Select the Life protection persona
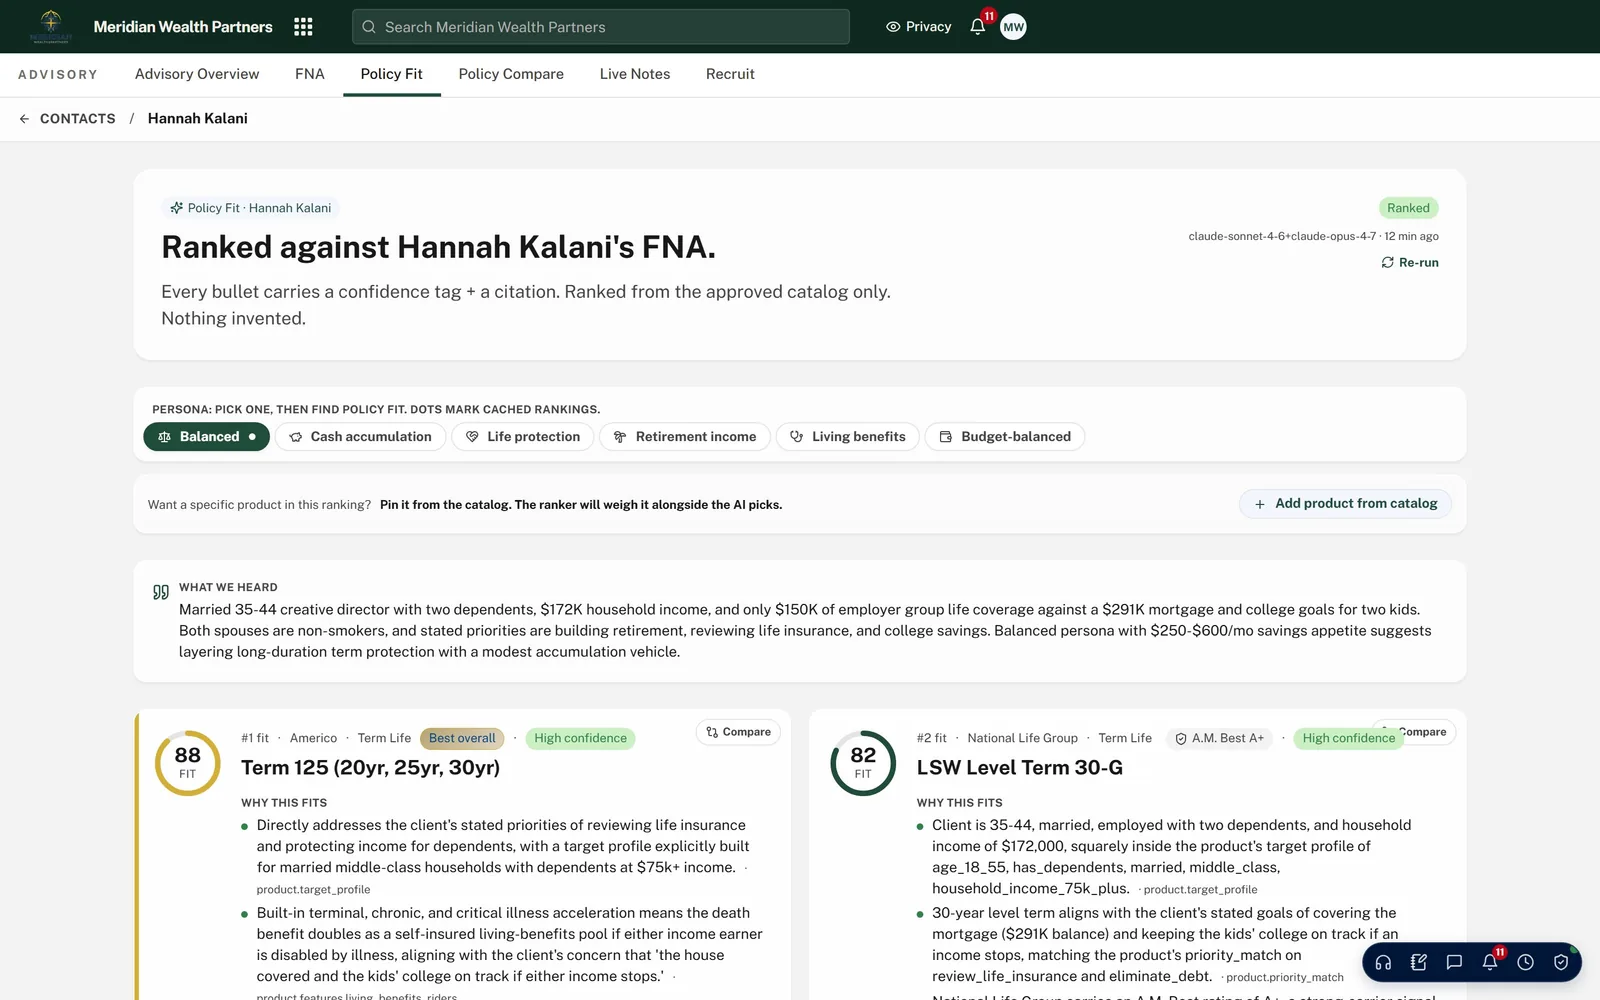This screenshot has height=1000, width=1600. pos(523,437)
